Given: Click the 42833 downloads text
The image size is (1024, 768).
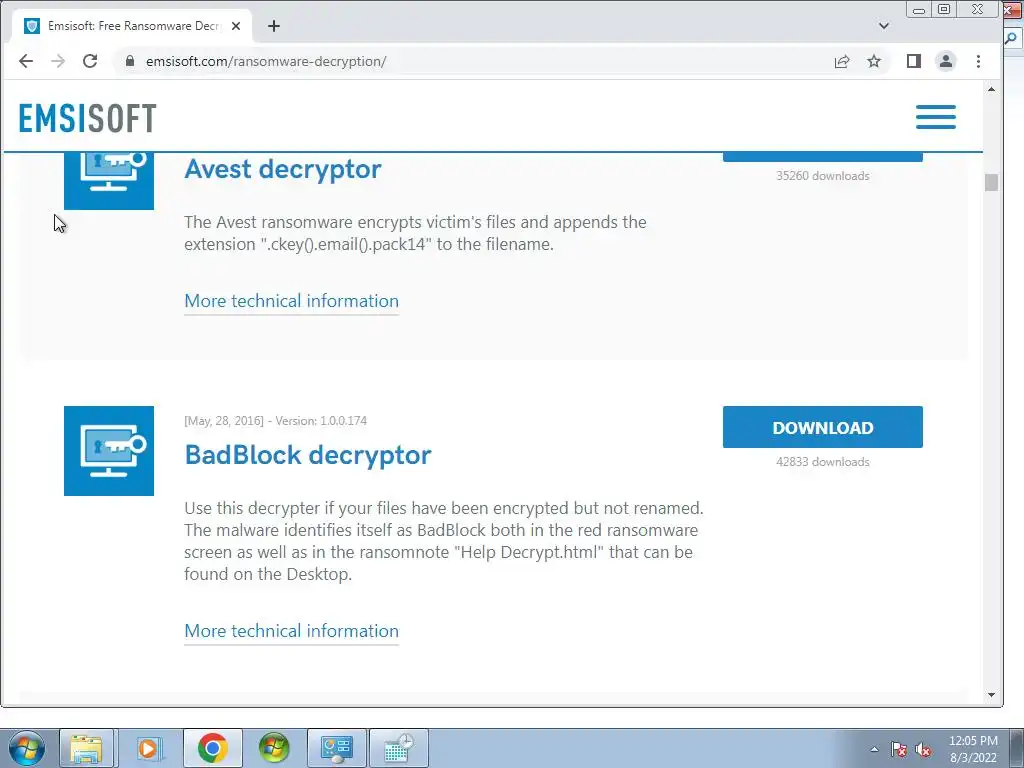Looking at the screenshot, I should [823, 462].
